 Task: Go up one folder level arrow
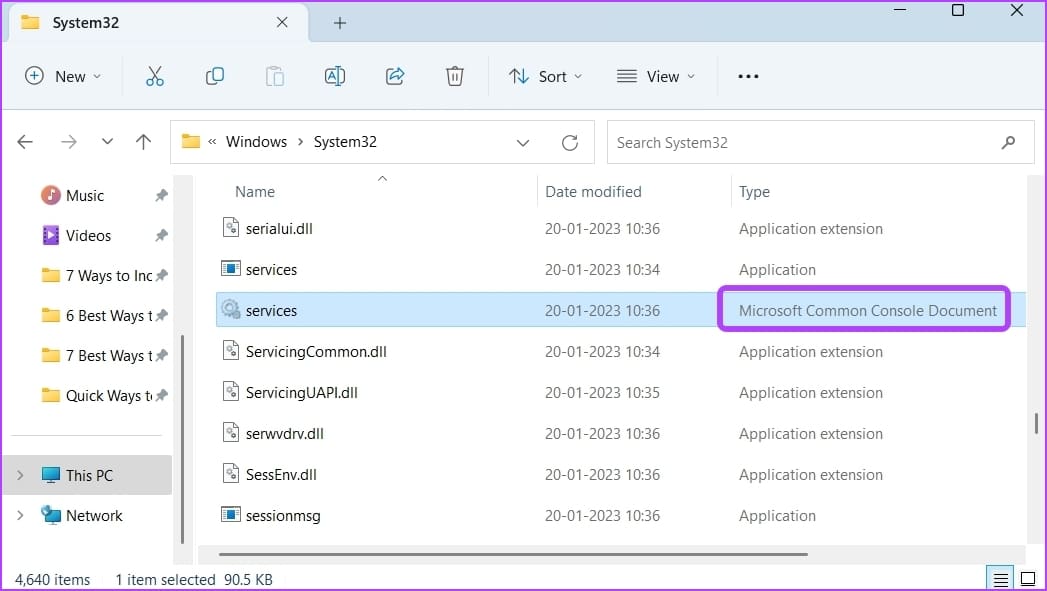point(143,142)
